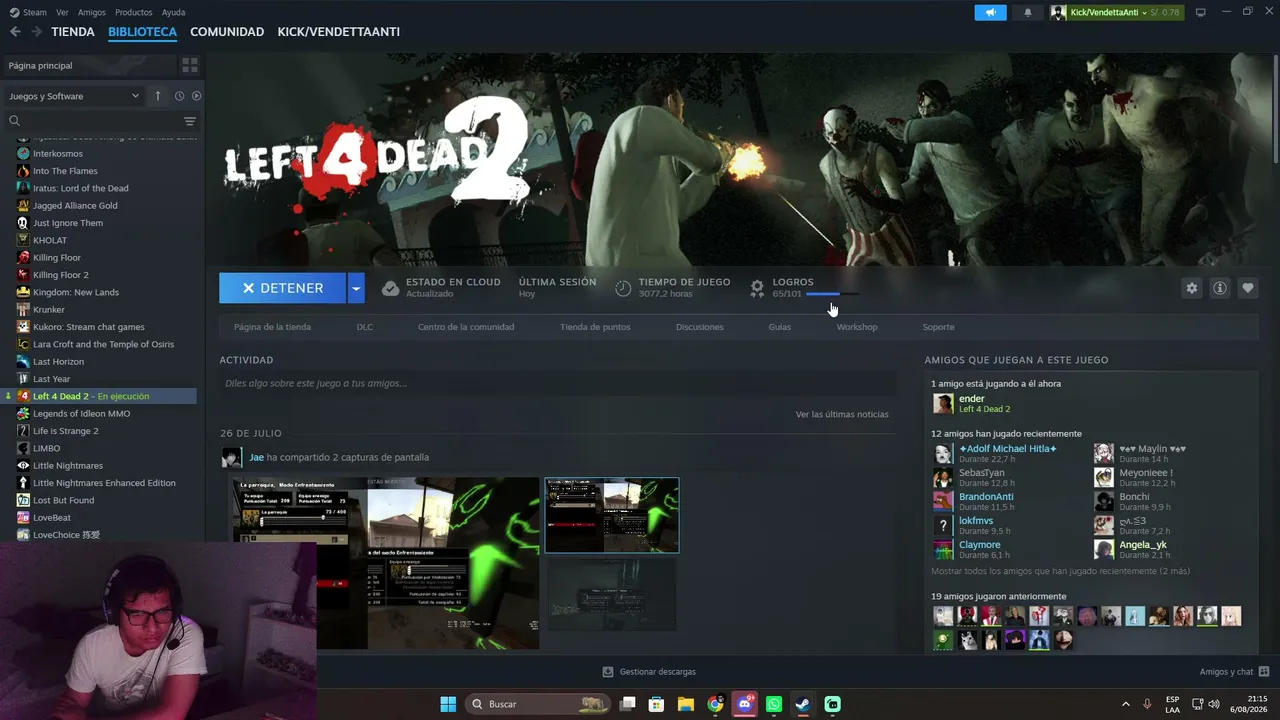Click the Killing Floor 2 game icon

pyautogui.click(x=23, y=275)
